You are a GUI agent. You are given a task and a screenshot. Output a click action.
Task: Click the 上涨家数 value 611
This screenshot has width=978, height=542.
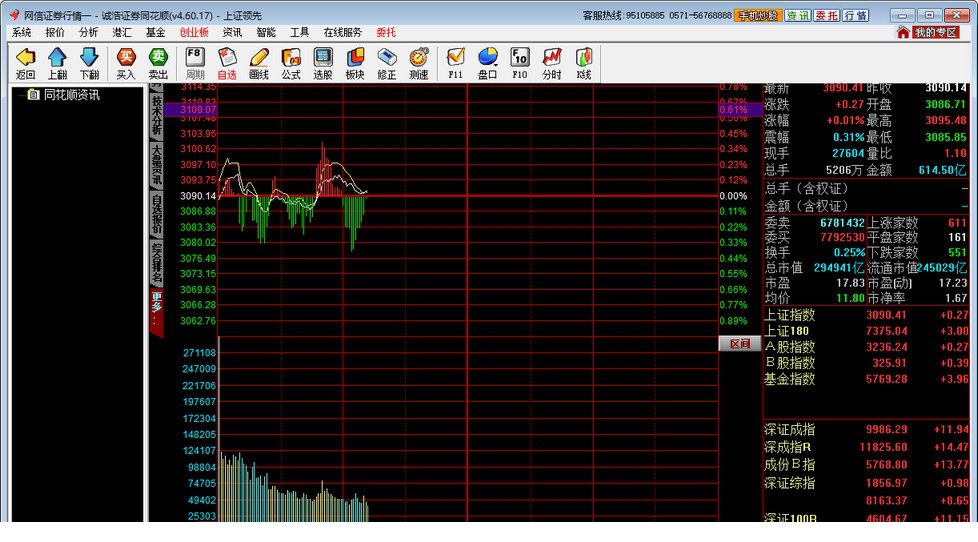click(957, 223)
